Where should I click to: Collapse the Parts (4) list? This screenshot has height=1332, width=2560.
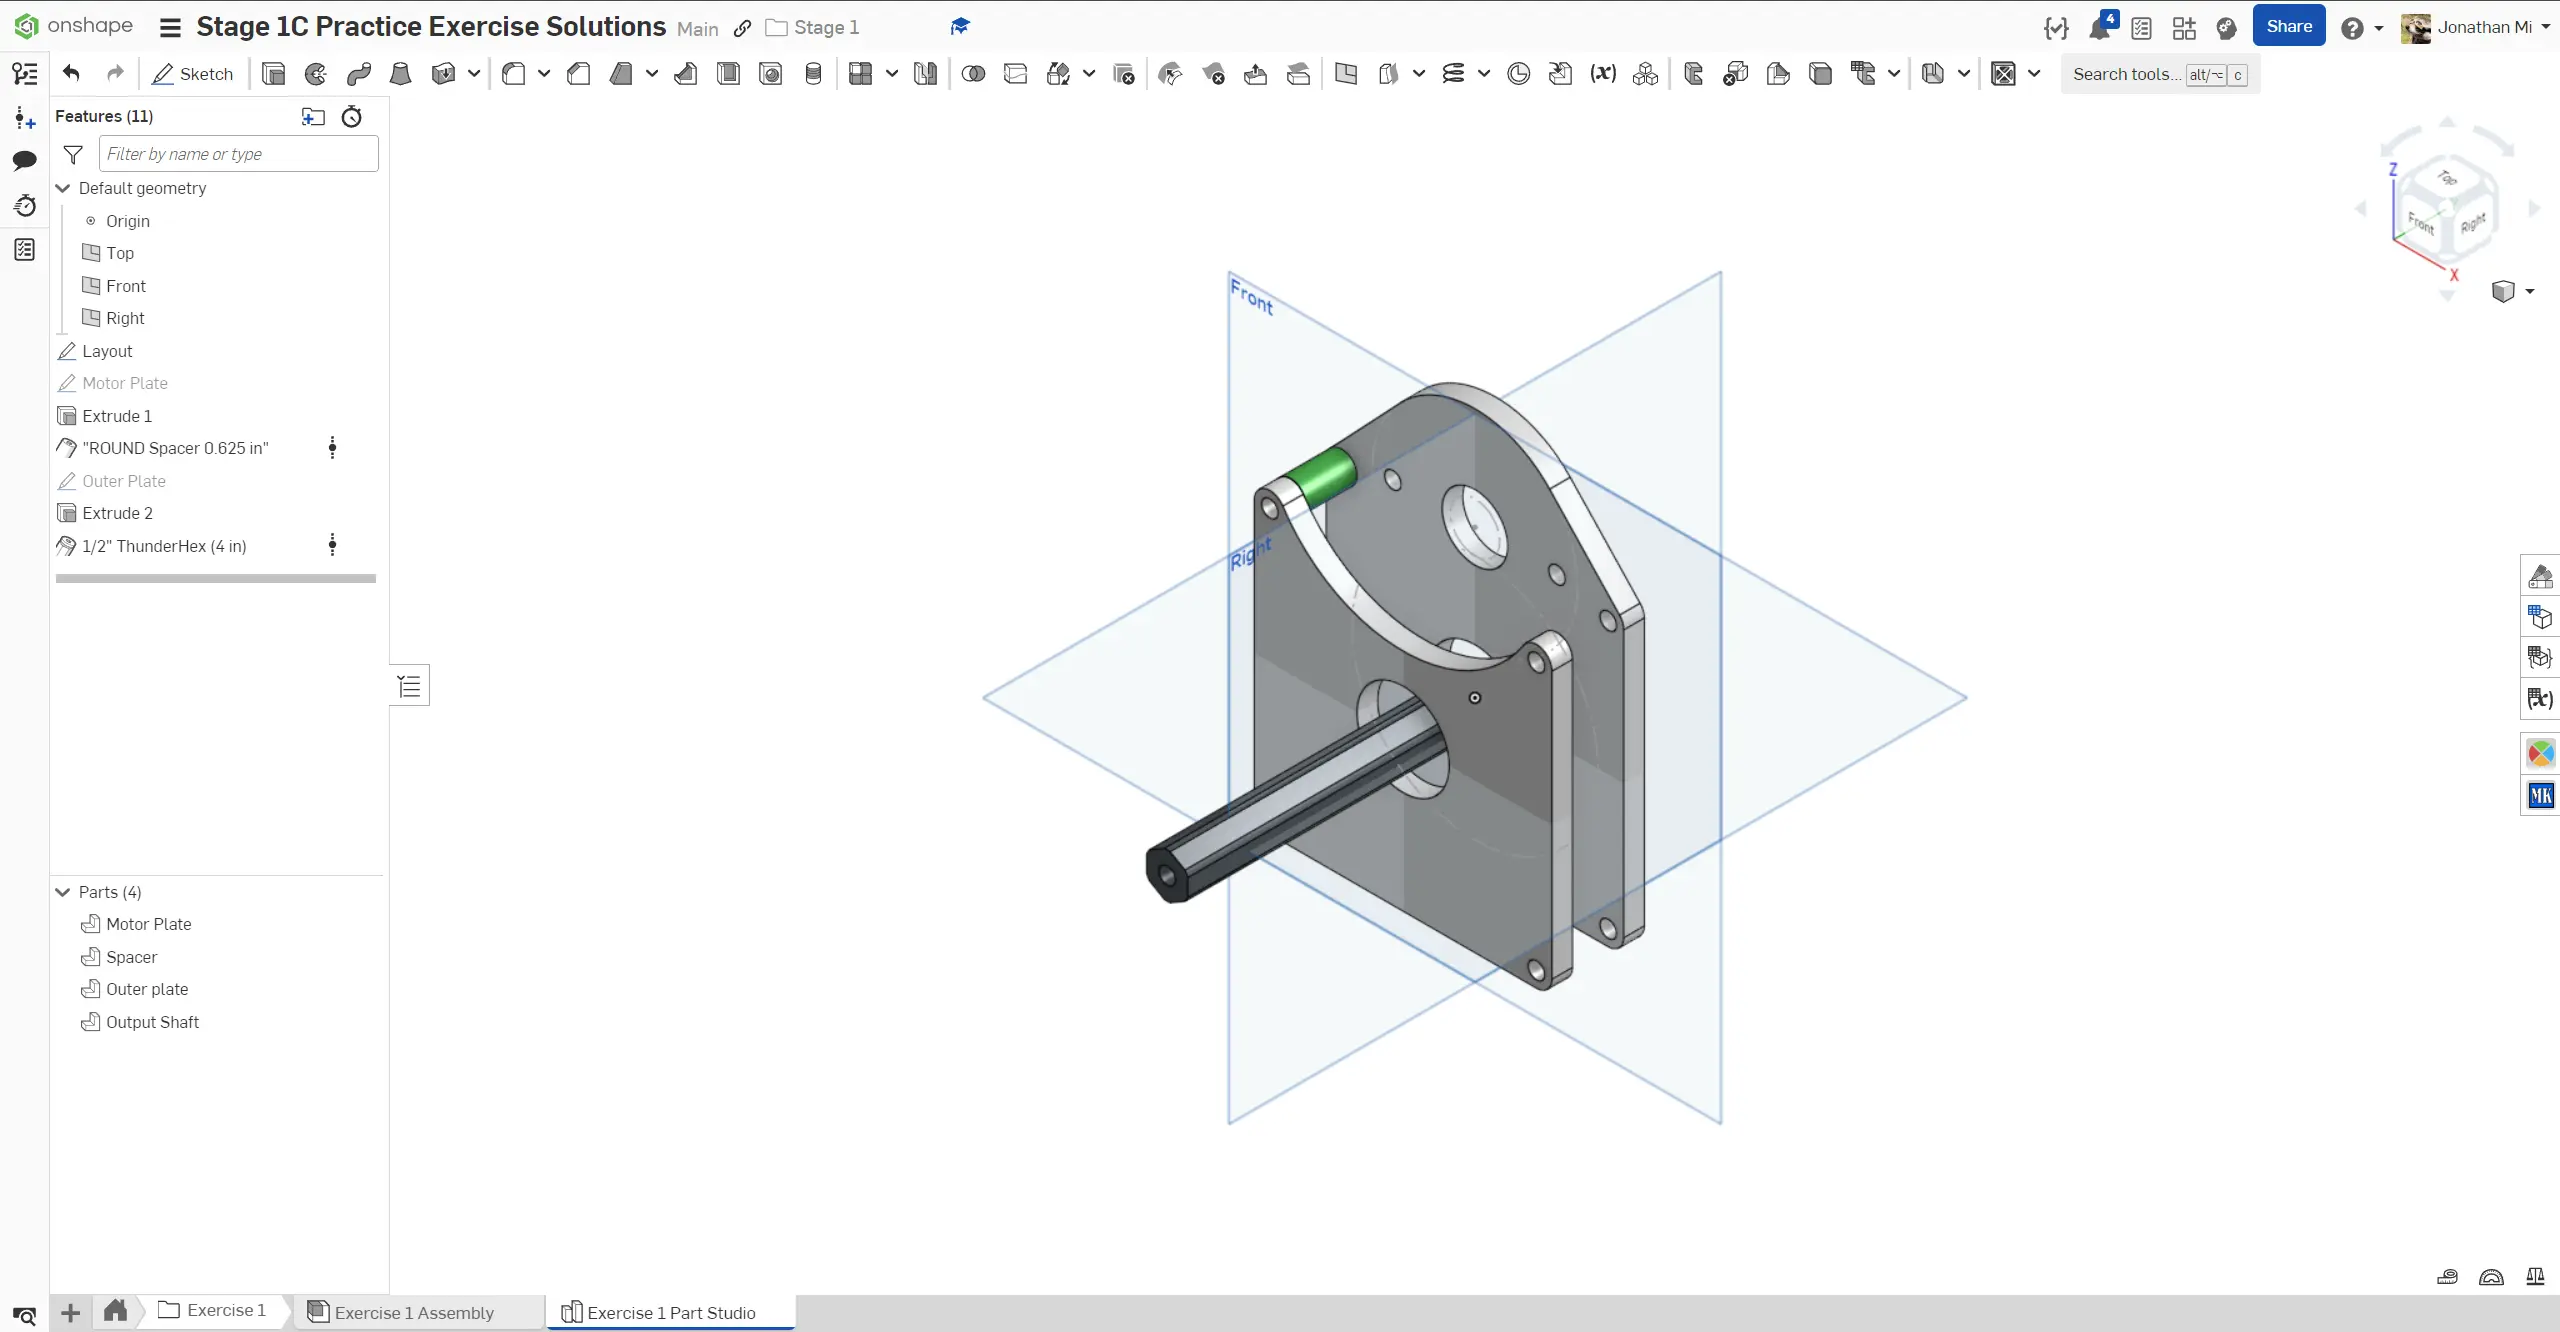[x=63, y=892]
